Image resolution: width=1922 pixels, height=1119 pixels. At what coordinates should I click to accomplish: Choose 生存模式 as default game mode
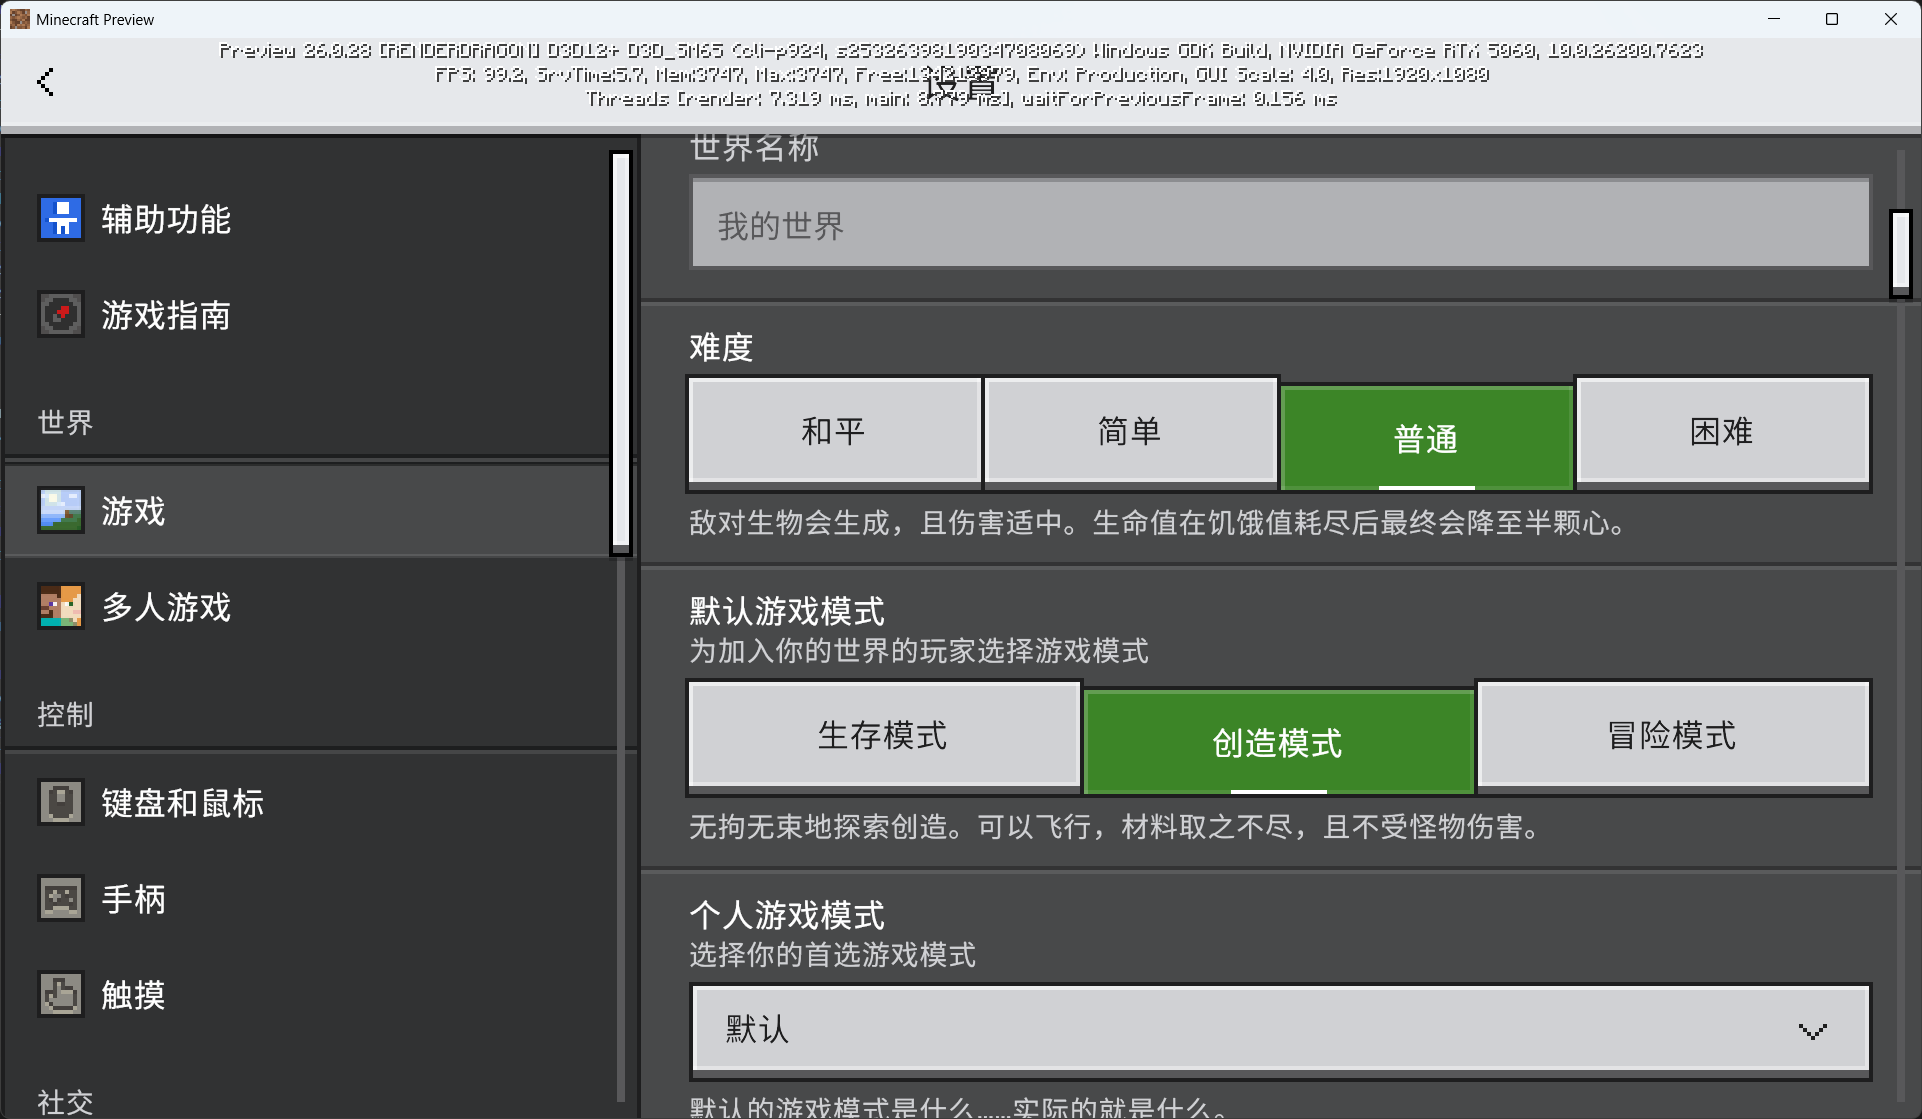pyautogui.click(x=883, y=735)
